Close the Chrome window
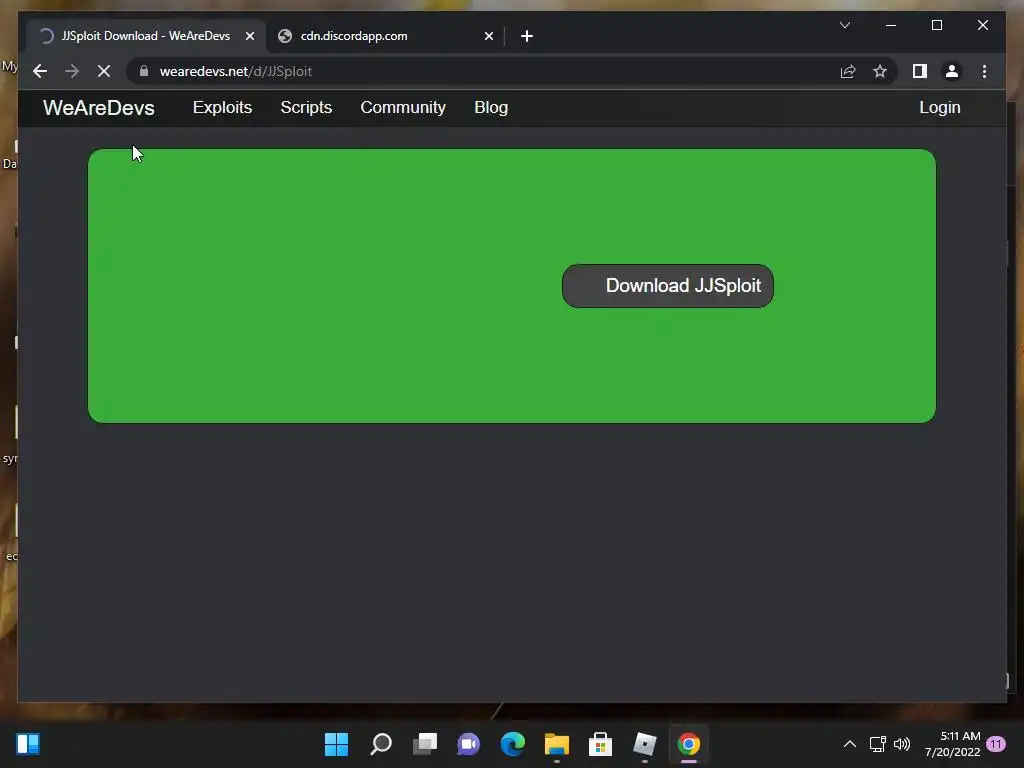The height and width of the screenshot is (768, 1024). [x=983, y=25]
